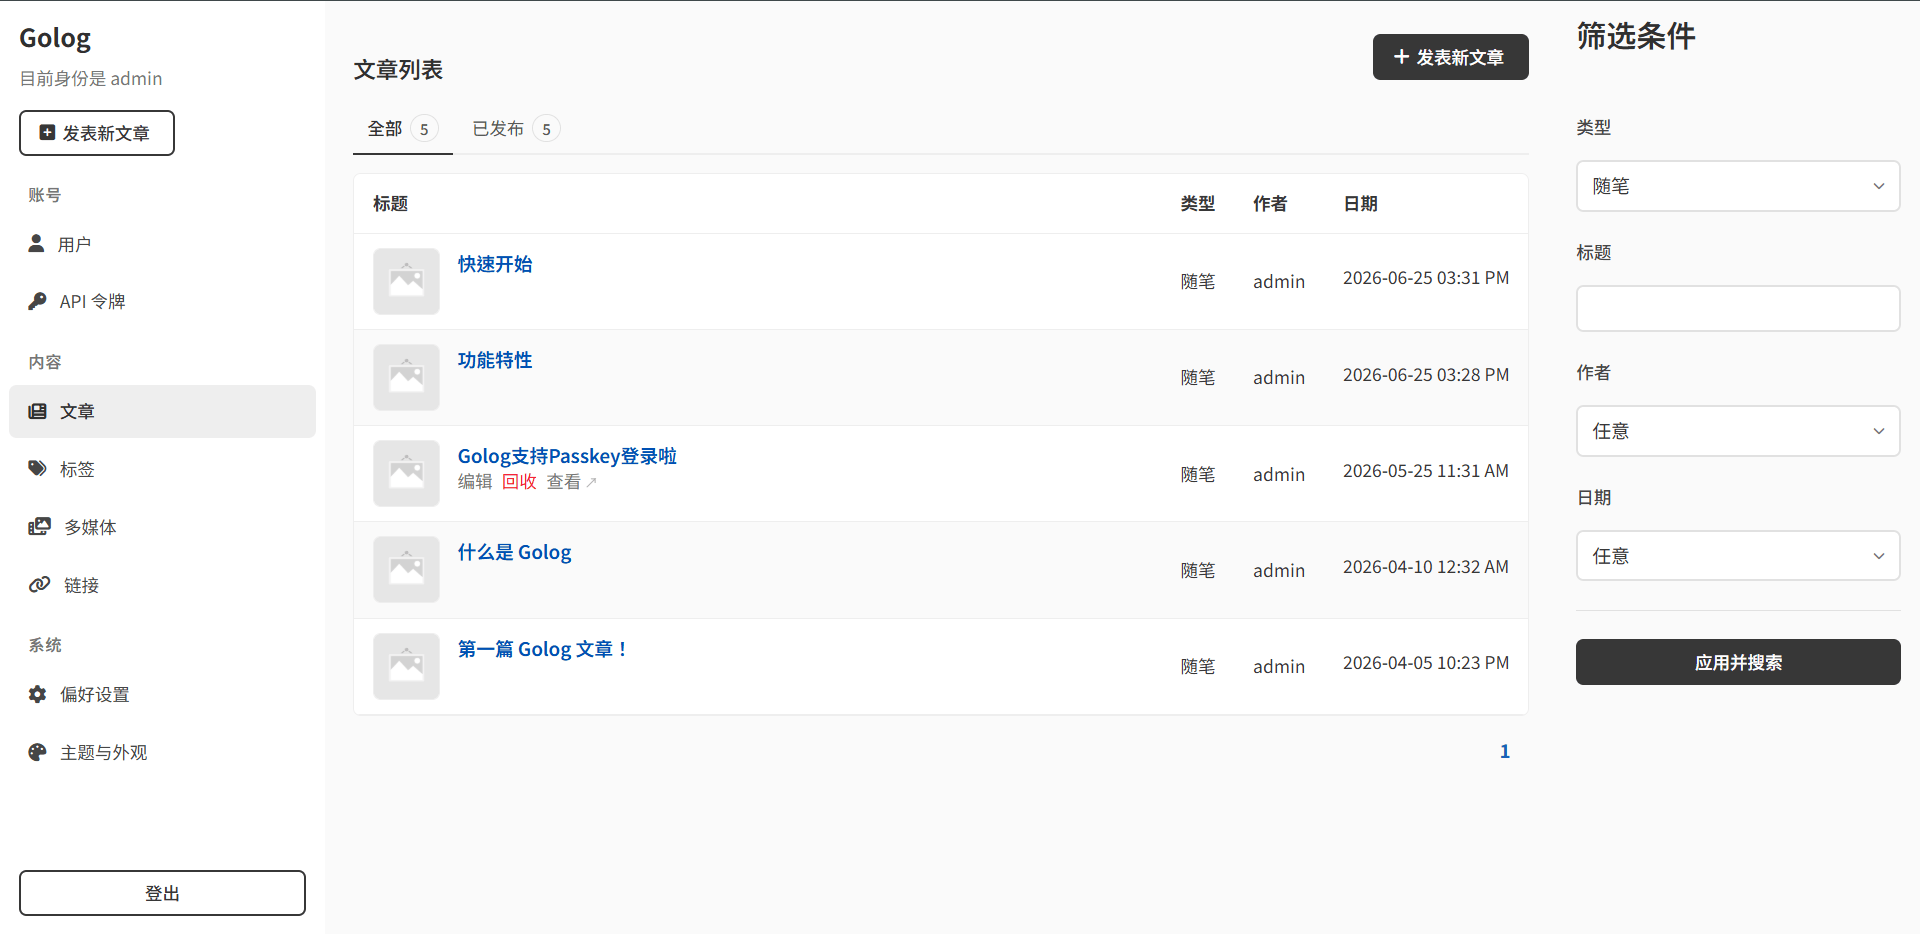The width and height of the screenshot is (1920, 934).
Task: Select the 文章 newspaper icon in sidebar
Action: tap(37, 411)
